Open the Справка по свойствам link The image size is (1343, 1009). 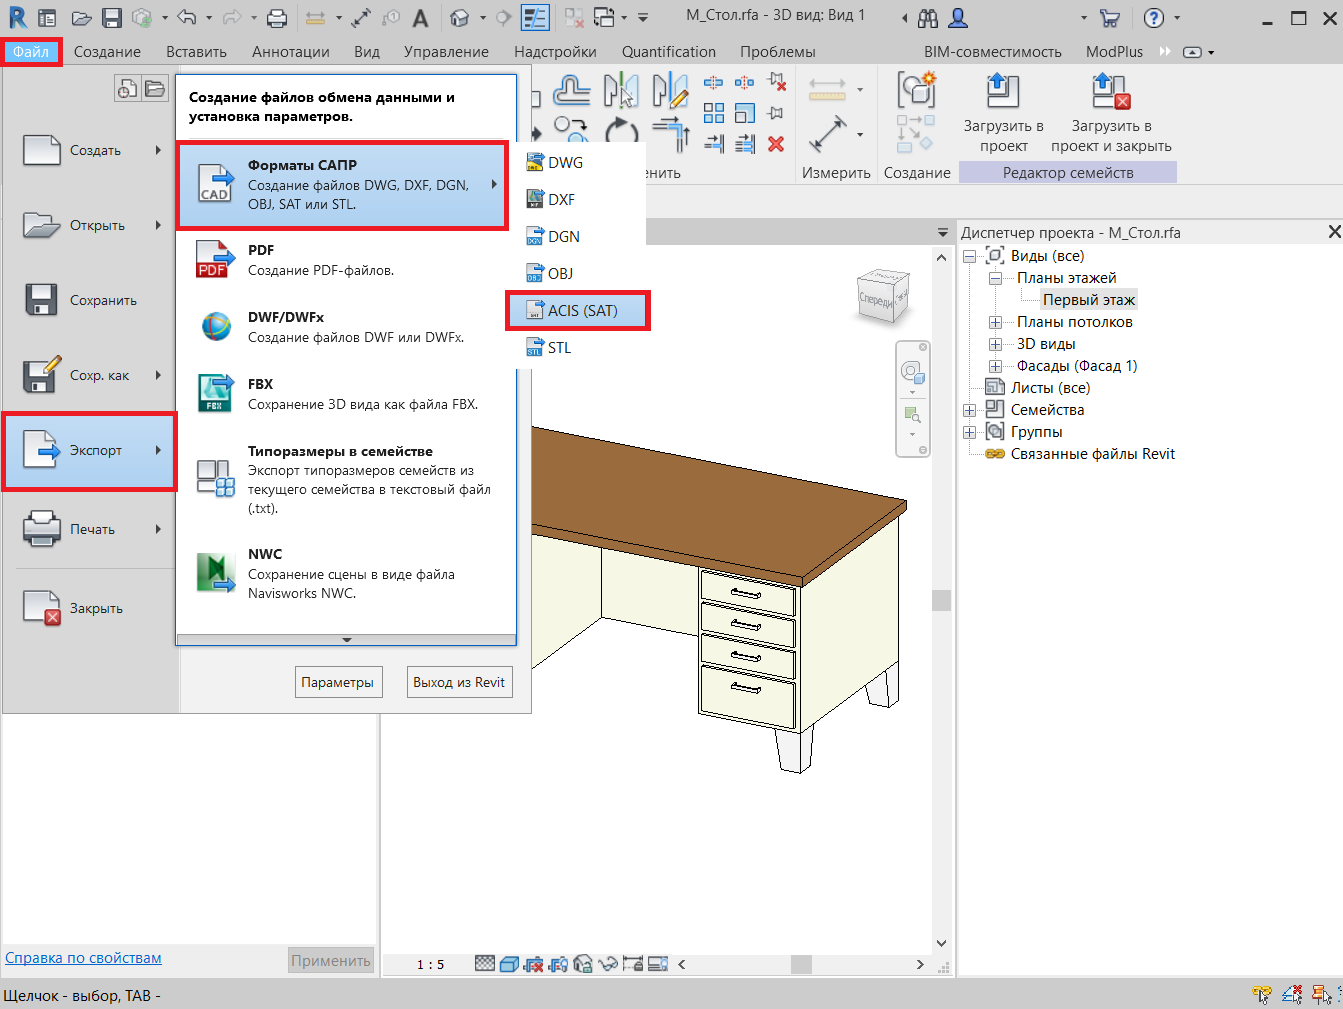pyautogui.click(x=83, y=958)
